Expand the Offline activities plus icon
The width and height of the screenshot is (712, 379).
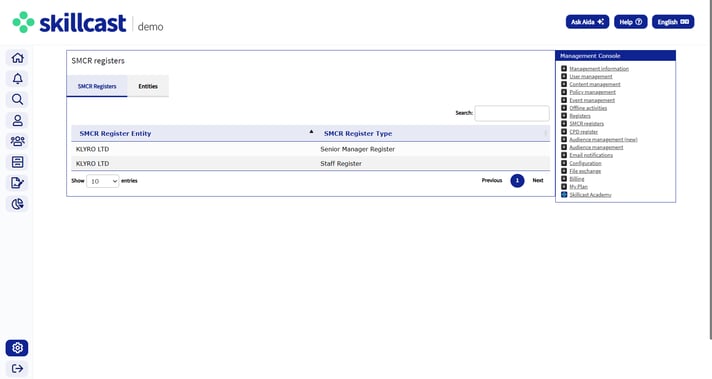[x=564, y=108]
